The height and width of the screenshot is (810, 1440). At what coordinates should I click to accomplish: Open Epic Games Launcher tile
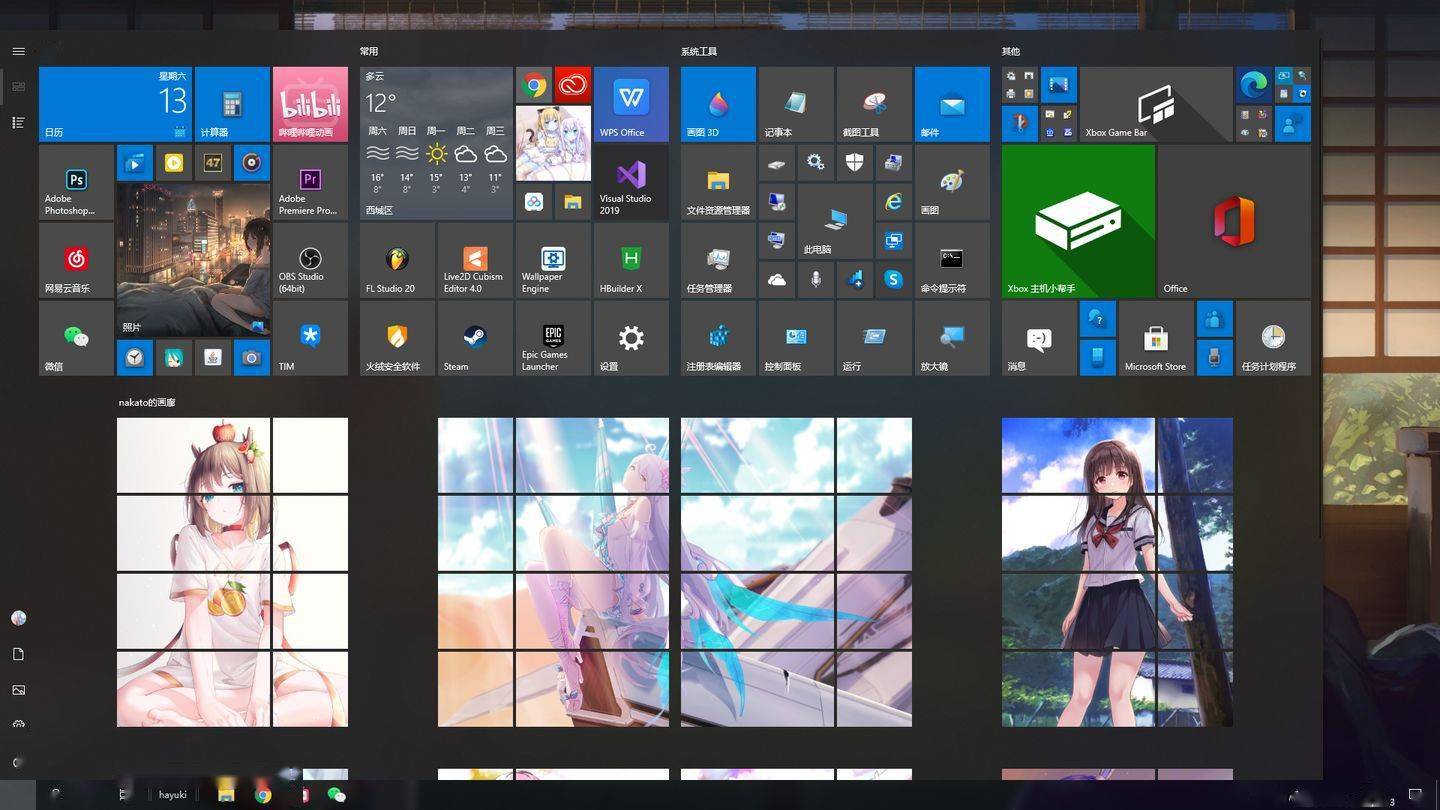click(x=553, y=338)
